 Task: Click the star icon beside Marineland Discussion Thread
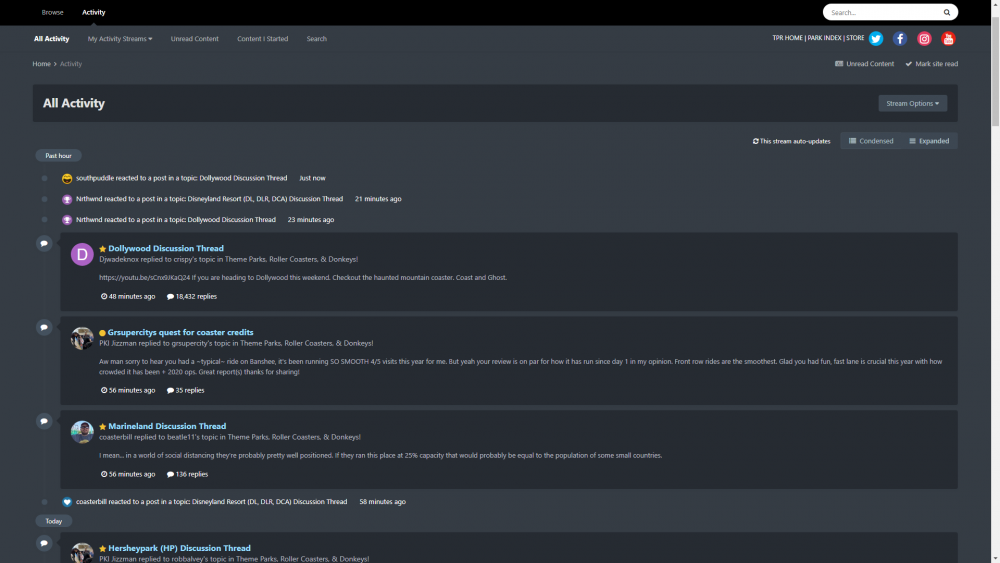(x=102, y=427)
